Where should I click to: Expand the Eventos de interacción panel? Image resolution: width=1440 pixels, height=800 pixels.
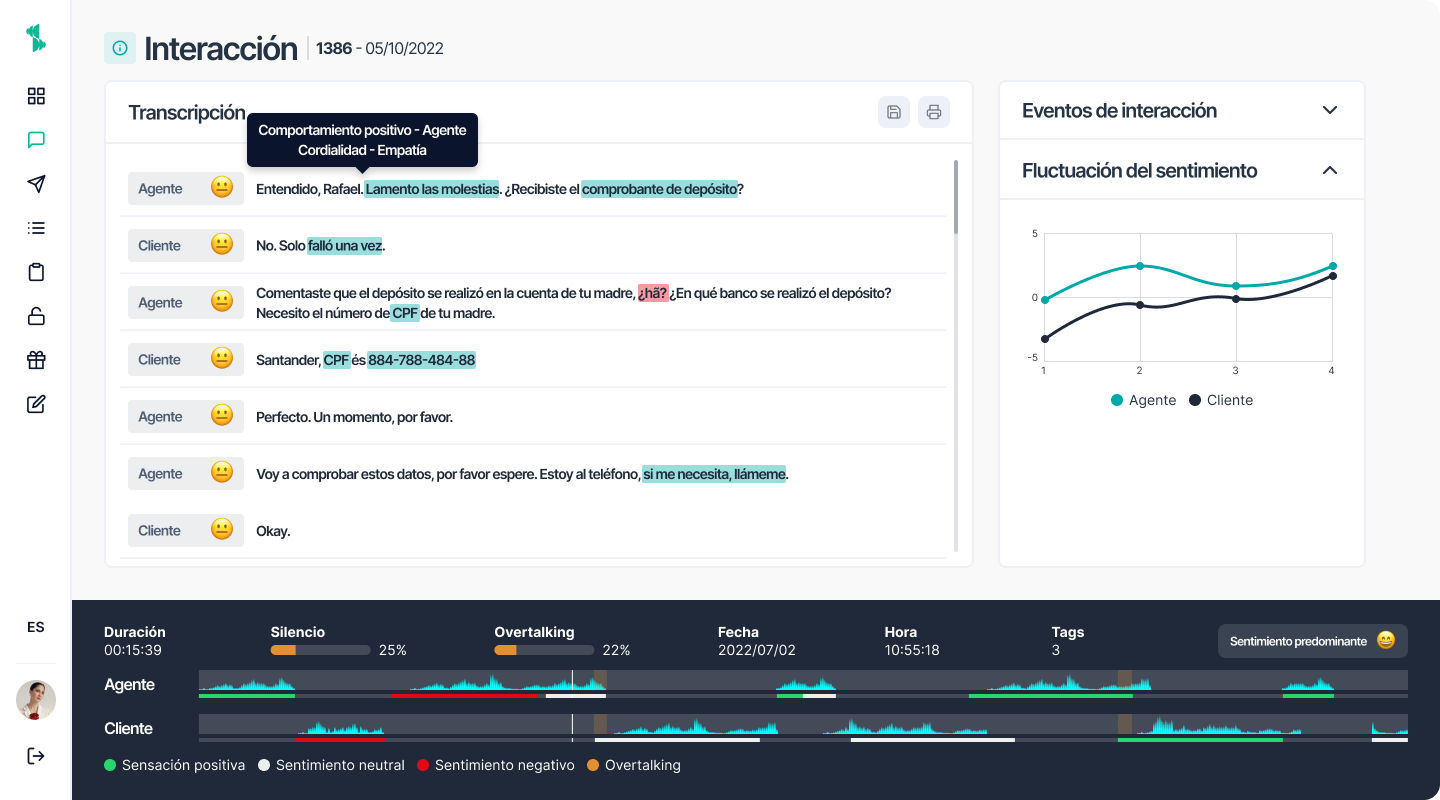coord(1329,110)
